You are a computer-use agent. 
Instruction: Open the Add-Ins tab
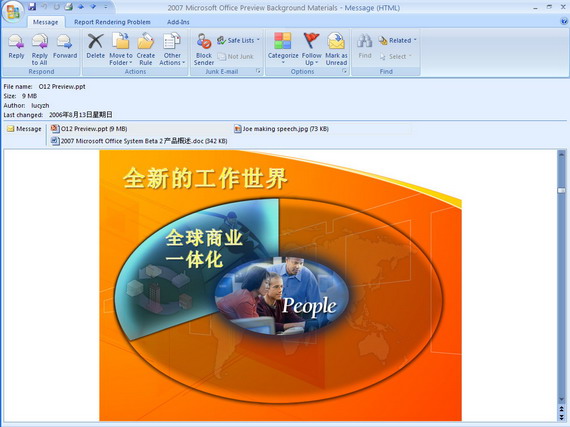[178, 22]
